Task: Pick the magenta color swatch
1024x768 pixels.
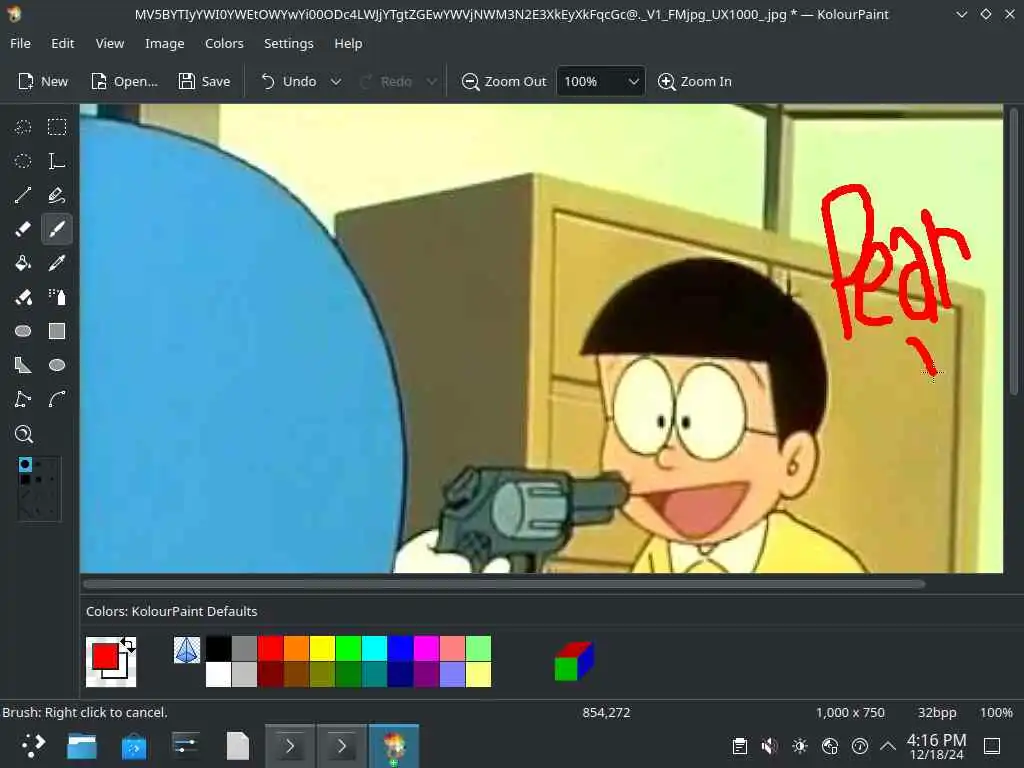Action: pyautogui.click(x=426, y=649)
